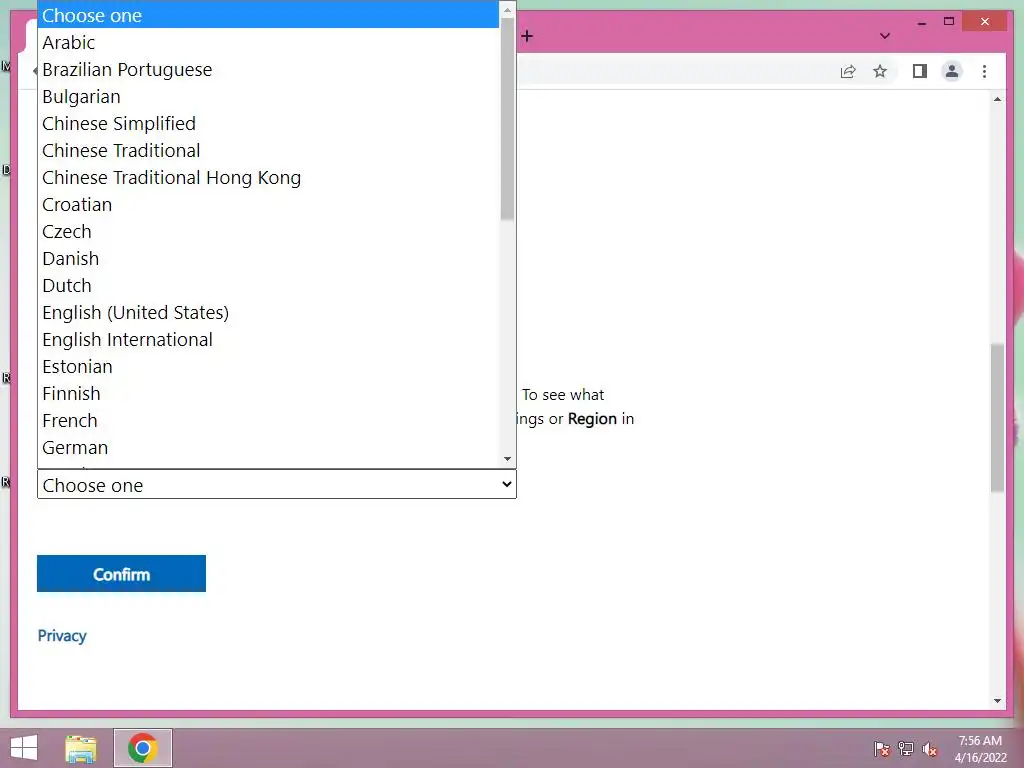Maximize the Chrome window
Image resolution: width=1024 pixels, height=768 pixels.
pyautogui.click(x=949, y=22)
